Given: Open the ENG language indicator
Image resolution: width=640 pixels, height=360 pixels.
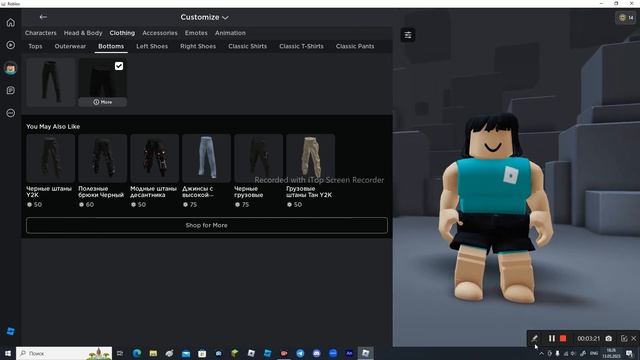Looking at the screenshot, I should point(594,353).
